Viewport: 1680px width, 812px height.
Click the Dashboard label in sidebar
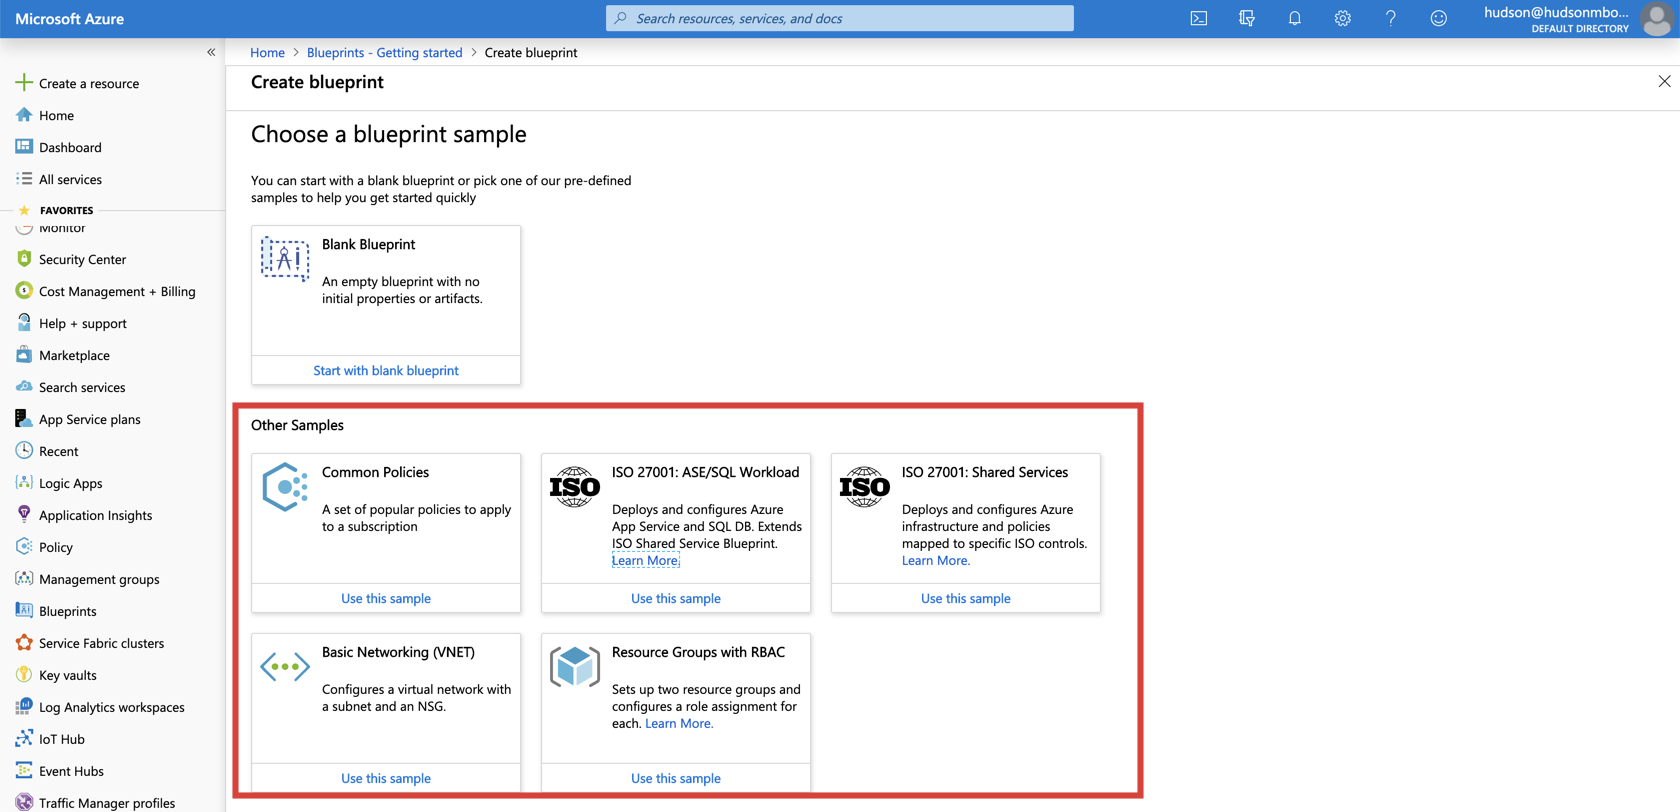coord(70,147)
